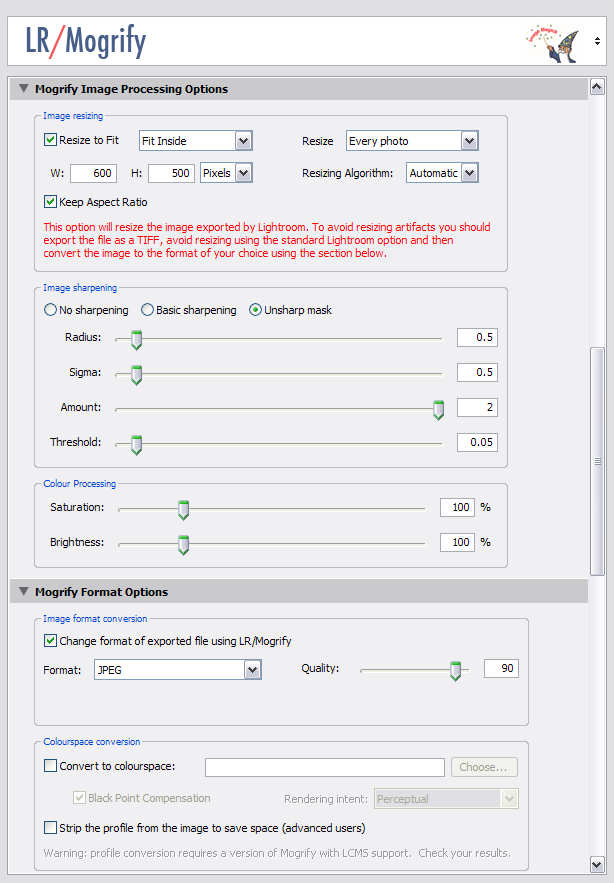This screenshot has width=614, height=883.
Task: Click the width W input field
Action: (x=94, y=173)
